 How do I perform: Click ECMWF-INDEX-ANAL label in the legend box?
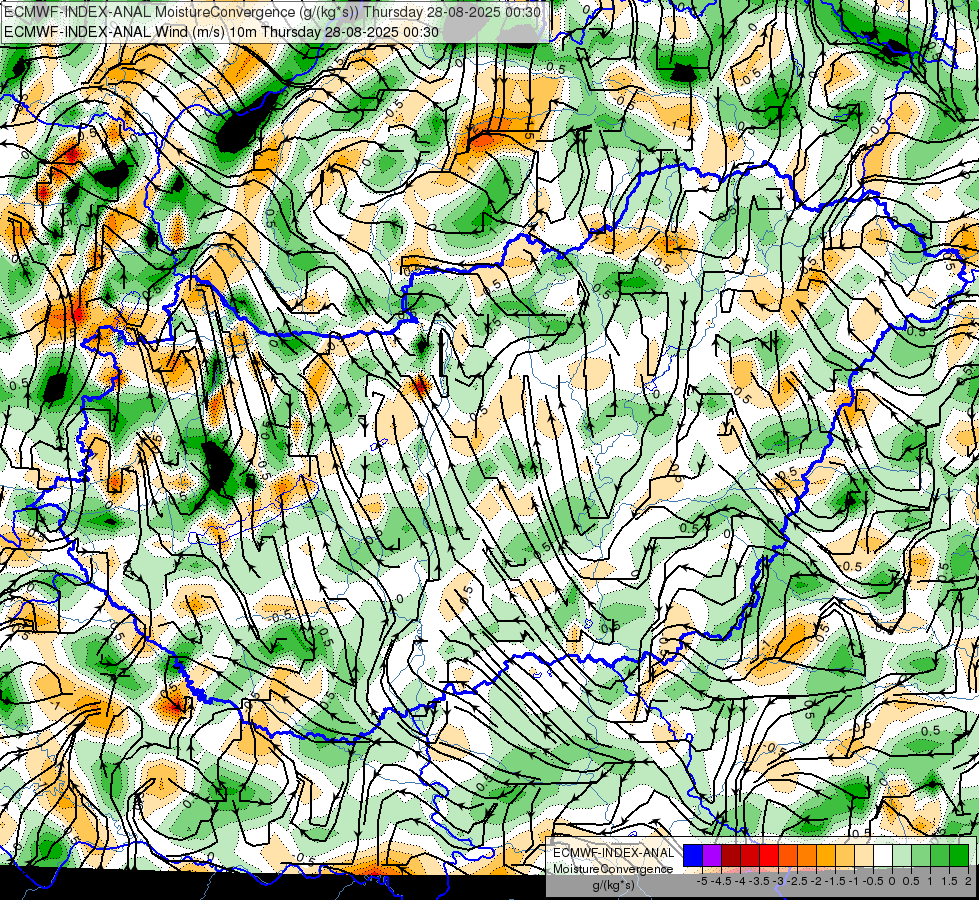(x=613, y=853)
